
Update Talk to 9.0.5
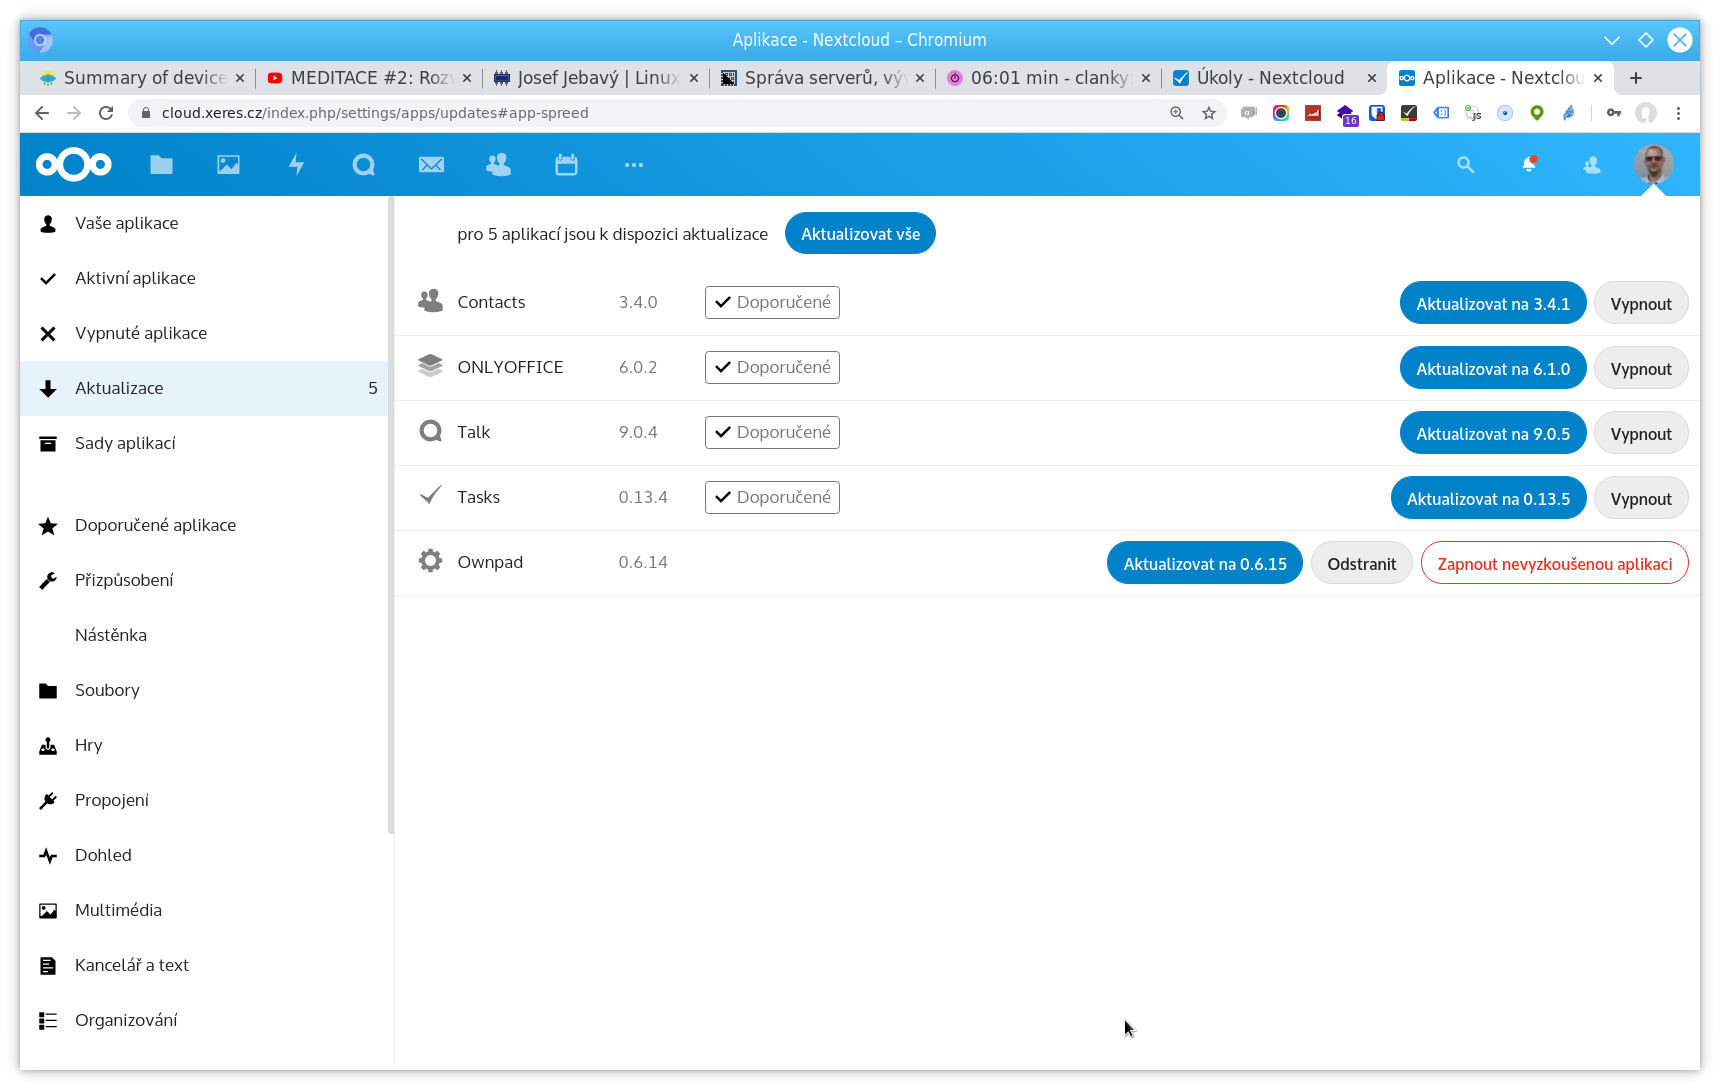1493,434
